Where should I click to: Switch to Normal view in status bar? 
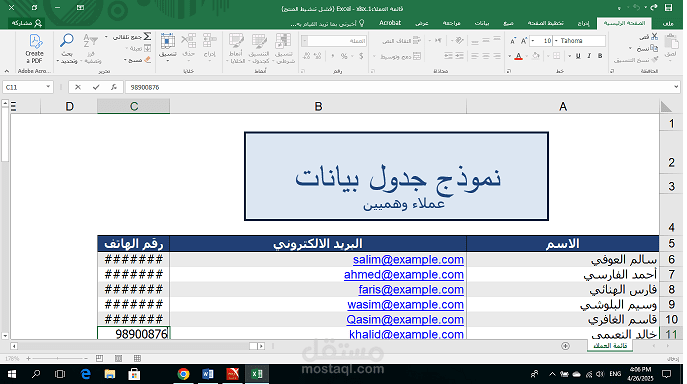click(x=137, y=359)
